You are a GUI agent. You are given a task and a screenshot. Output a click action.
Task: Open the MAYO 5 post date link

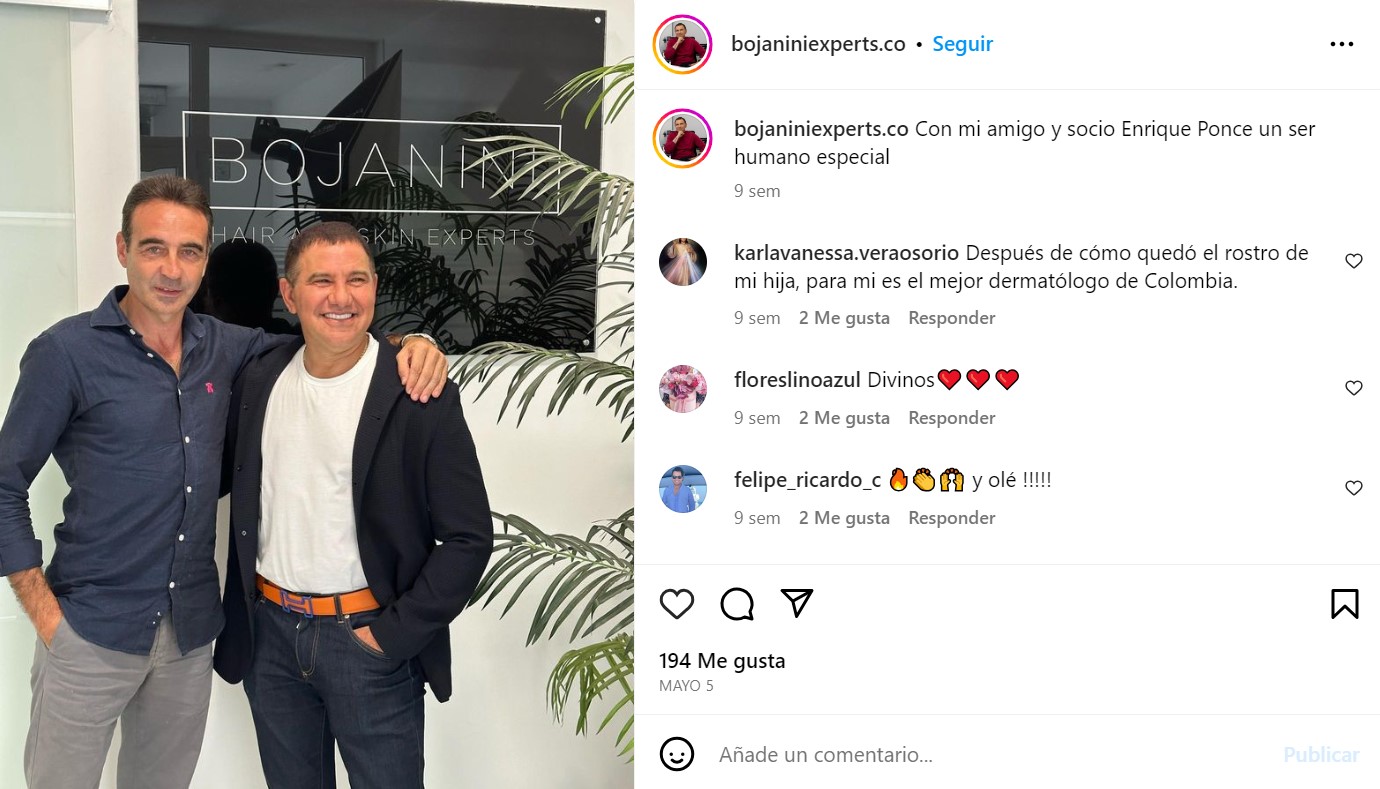686,686
